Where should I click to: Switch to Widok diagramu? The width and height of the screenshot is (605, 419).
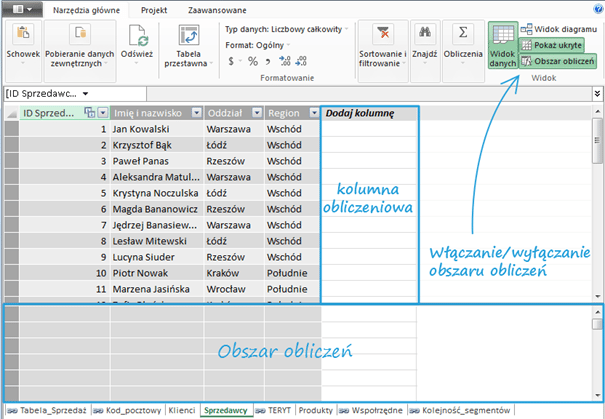tap(555, 29)
